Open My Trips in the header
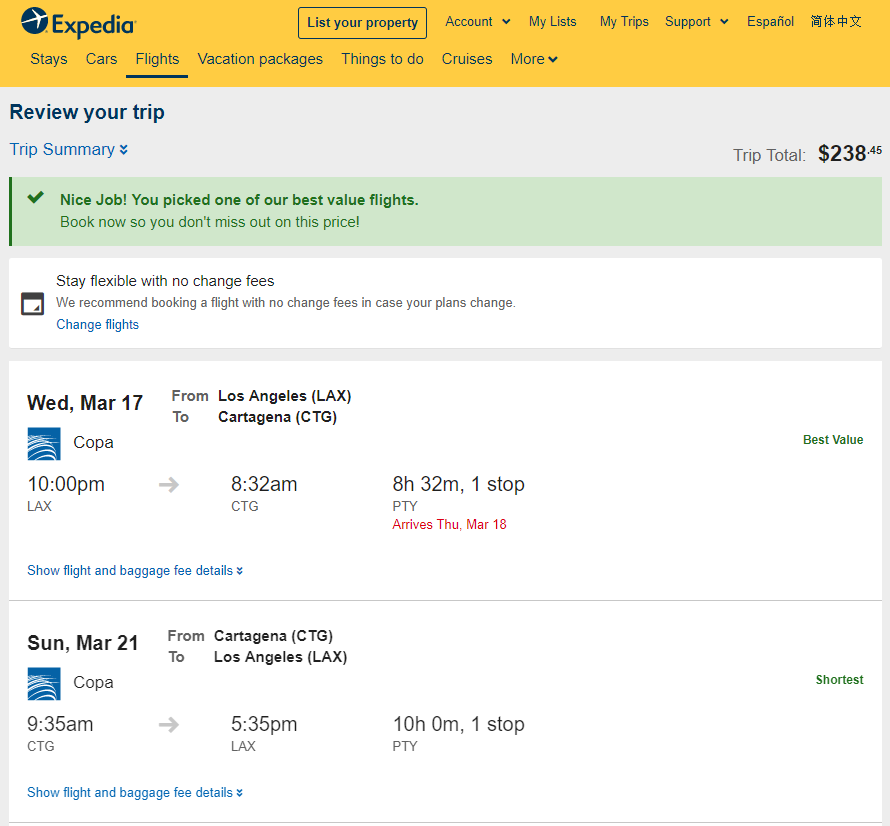This screenshot has width=890, height=826. (624, 22)
